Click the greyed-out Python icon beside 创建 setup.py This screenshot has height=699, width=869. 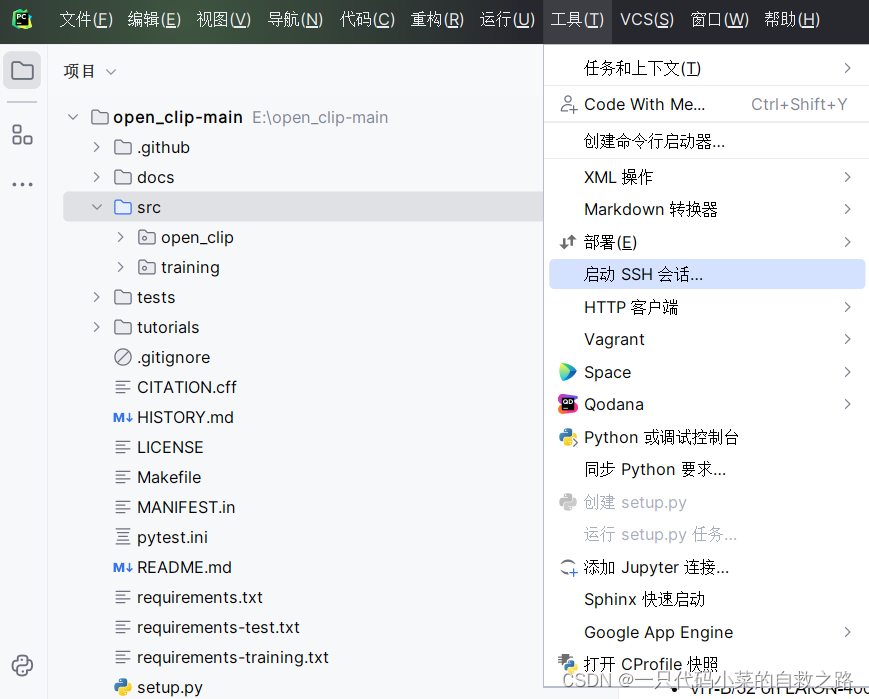pyautogui.click(x=568, y=502)
